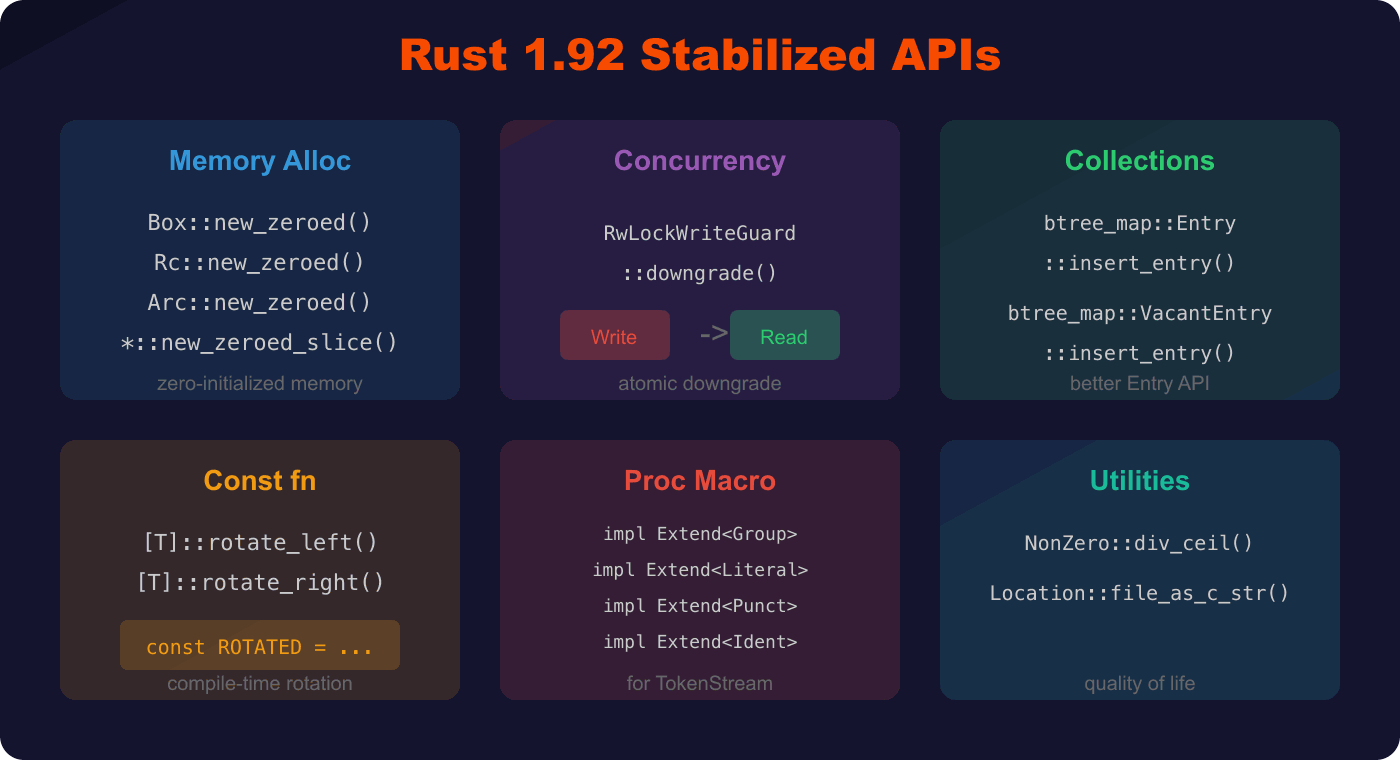Switch to the Concurrency tab
The height and width of the screenshot is (760, 1400).
pos(700,160)
